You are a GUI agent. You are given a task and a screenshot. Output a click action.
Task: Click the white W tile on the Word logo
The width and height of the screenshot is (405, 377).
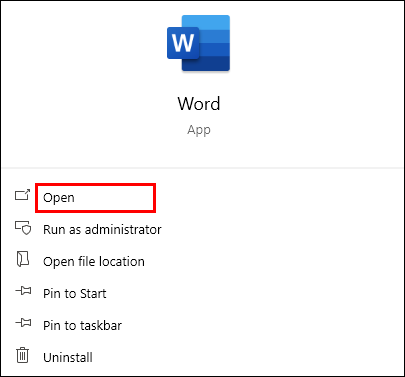coord(183,43)
